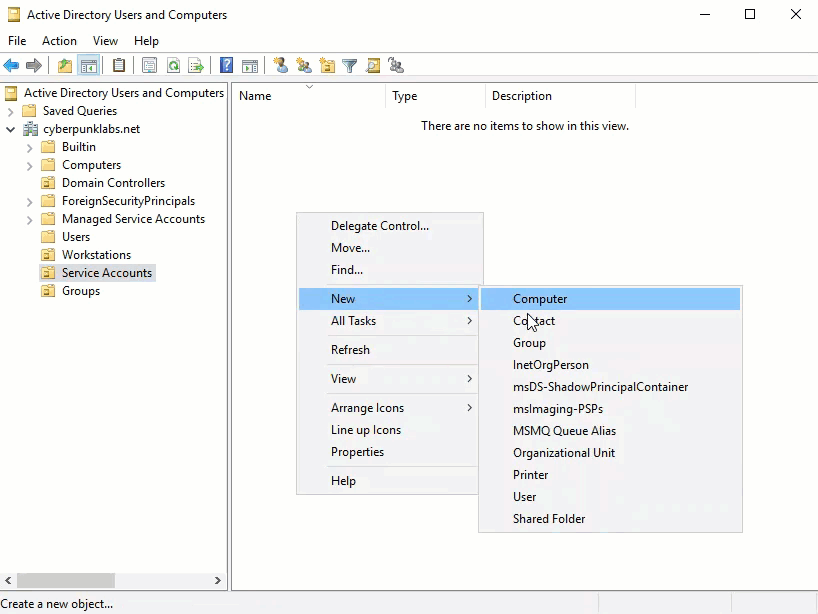The width and height of the screenshot is (818, 614).
Task: Collapse the cyberpunklabs.net domain node
Action: [11, 129]
